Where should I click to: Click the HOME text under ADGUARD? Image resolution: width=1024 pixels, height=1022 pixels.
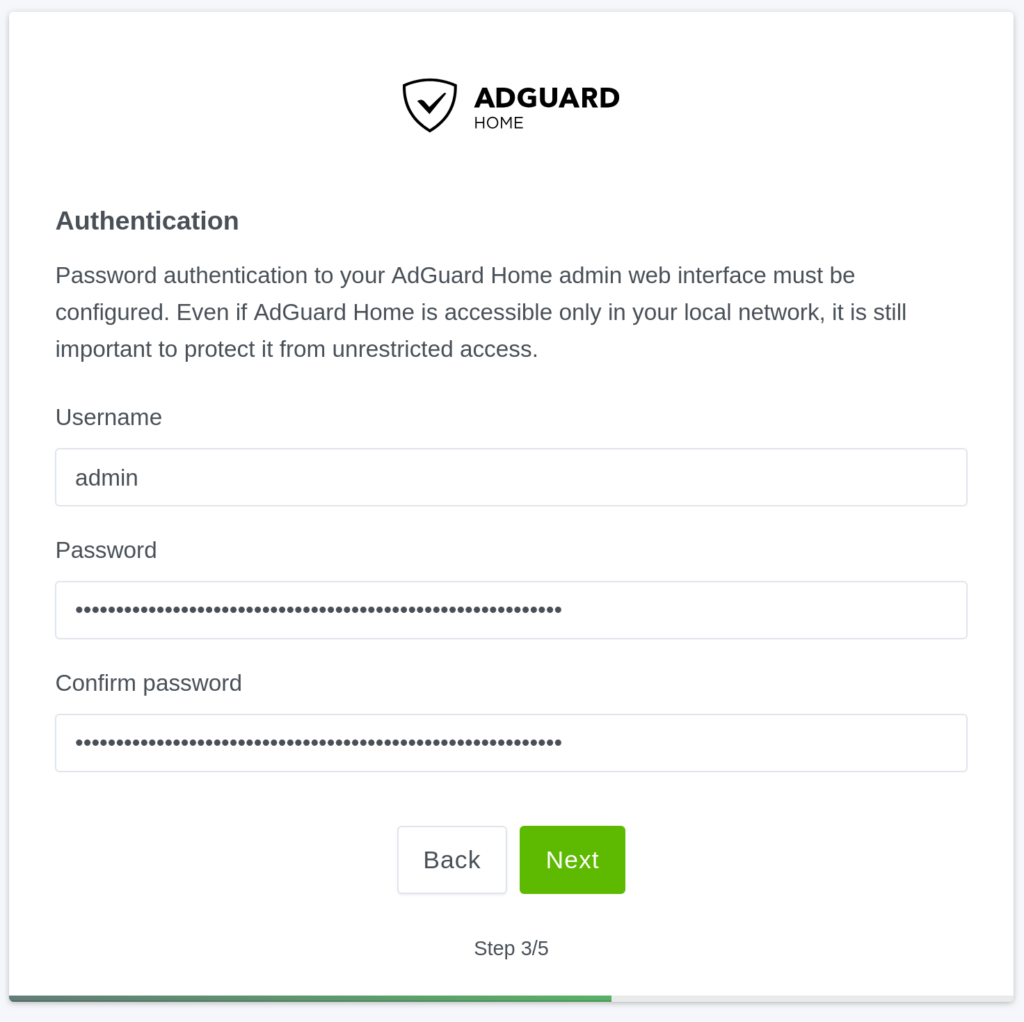click(x=498, y=124)
